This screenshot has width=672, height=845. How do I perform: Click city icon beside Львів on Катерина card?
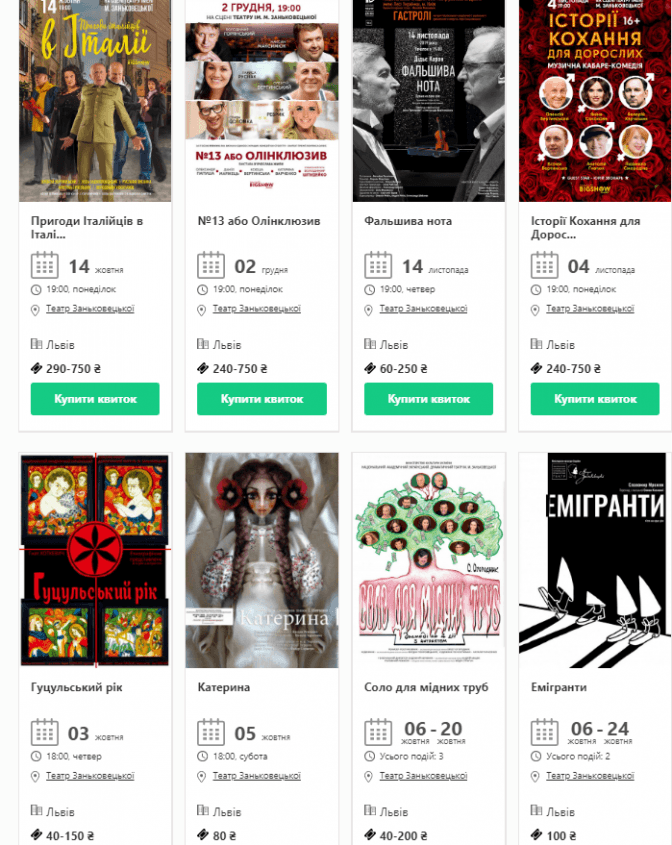pyautogui.click(x=203, y=810)
